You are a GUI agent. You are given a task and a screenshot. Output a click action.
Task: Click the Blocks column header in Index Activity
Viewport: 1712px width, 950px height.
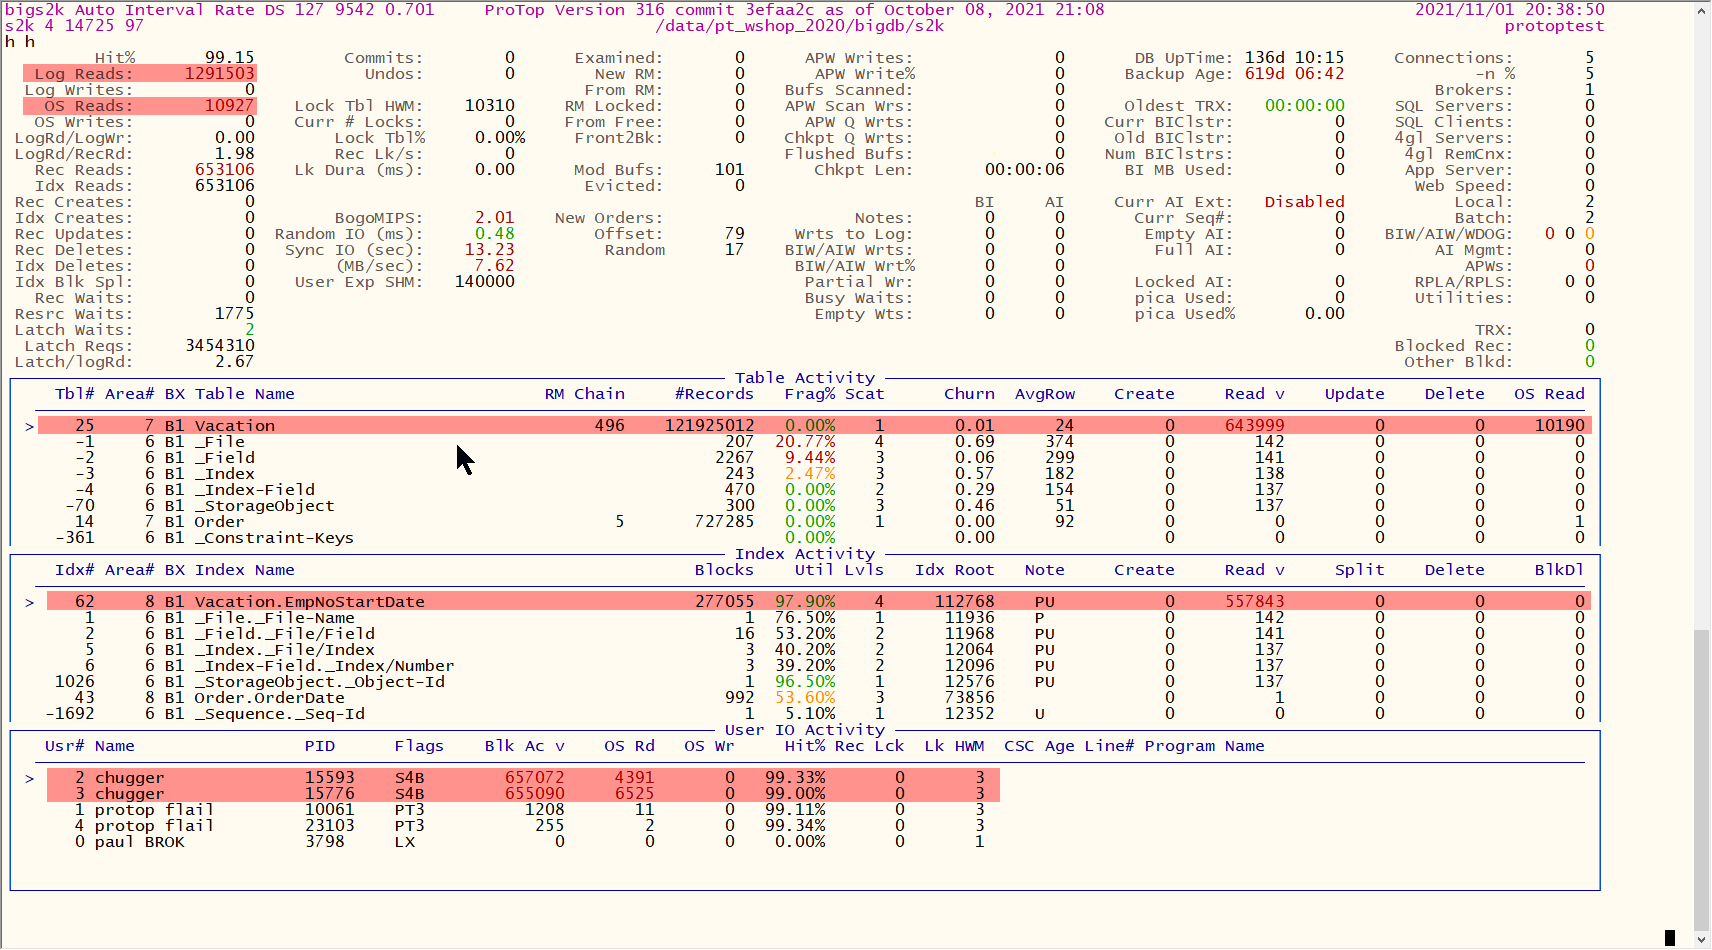click(724, 570)
